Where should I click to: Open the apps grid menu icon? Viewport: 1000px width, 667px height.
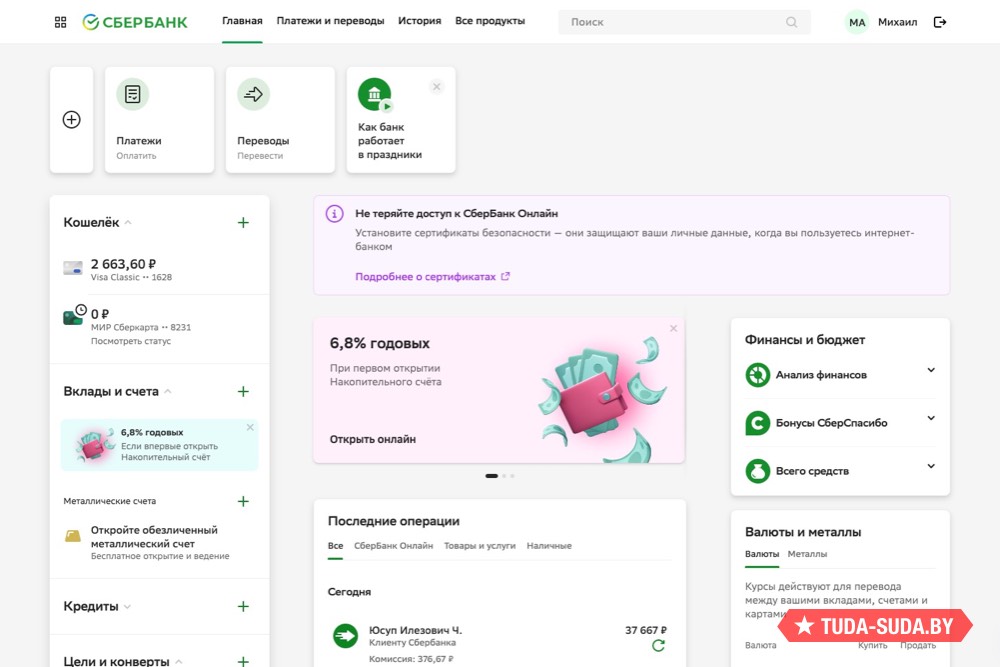click(x=61, y=22)
